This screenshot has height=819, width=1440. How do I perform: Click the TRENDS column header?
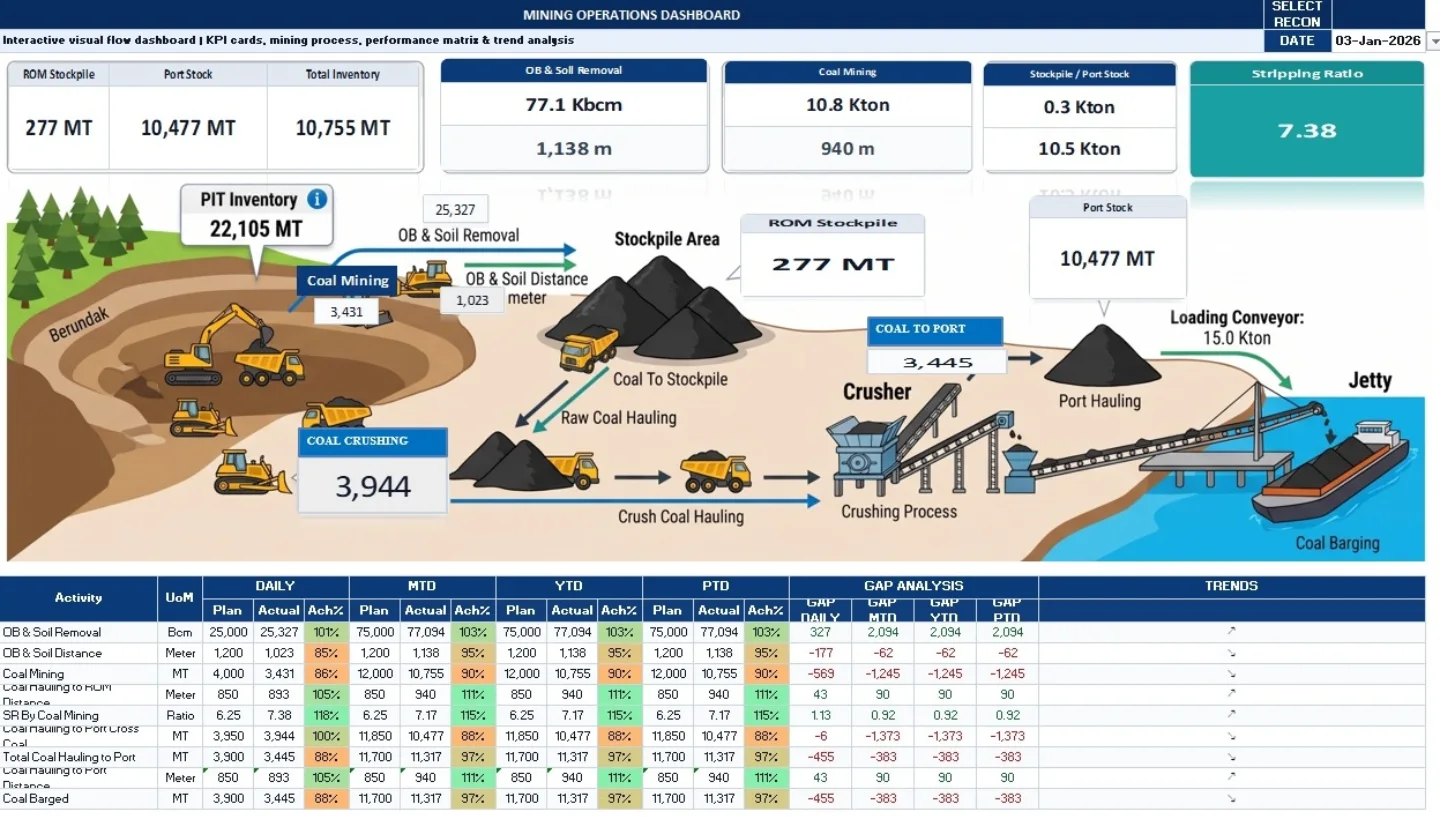click(1231, 586)
